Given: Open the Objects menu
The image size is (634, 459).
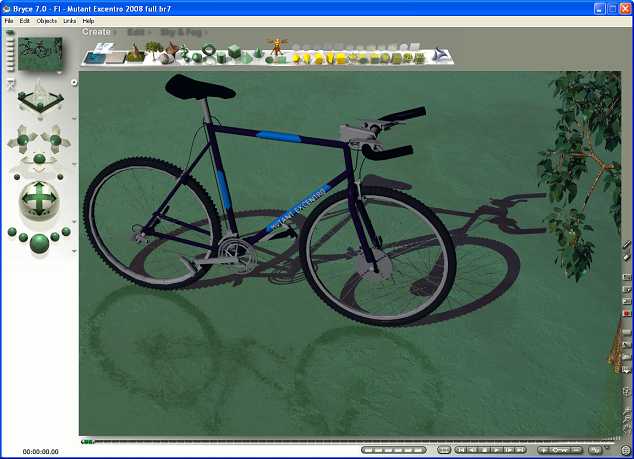Looking at the screenshot, I should pyautogui.click(x=47, y=21).
